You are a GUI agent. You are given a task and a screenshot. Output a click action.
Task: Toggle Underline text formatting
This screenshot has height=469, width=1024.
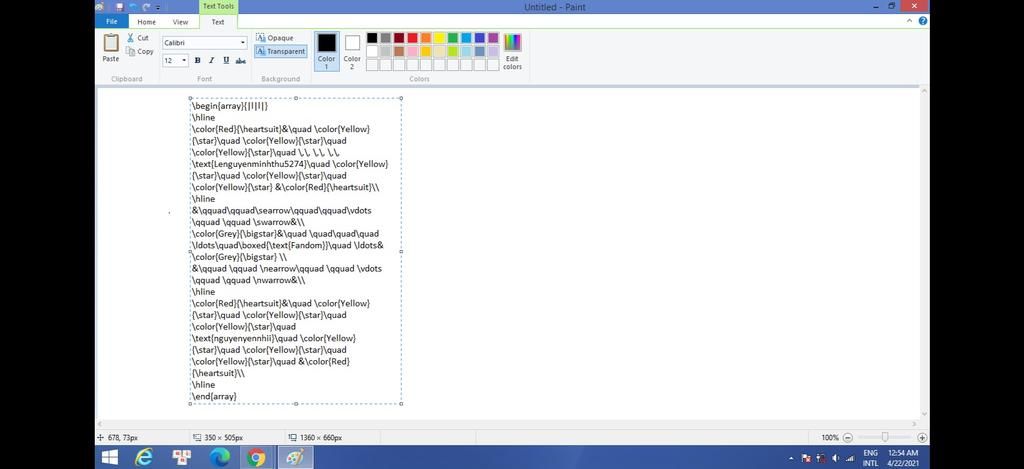coord(226,60)
